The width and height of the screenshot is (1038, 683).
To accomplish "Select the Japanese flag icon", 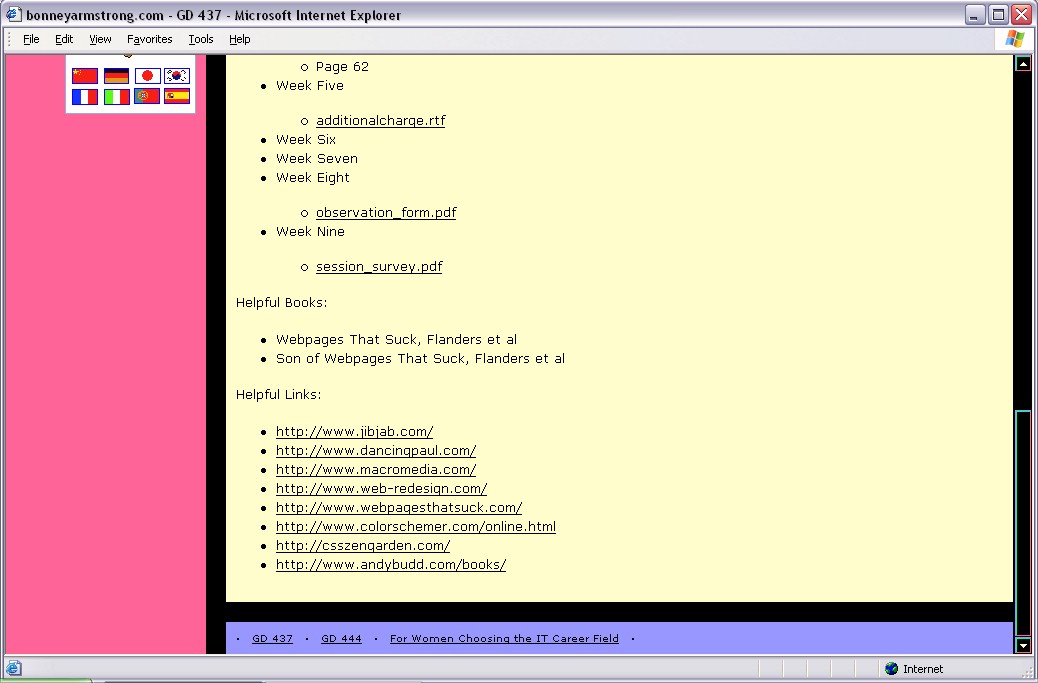I will pos(147,76).
